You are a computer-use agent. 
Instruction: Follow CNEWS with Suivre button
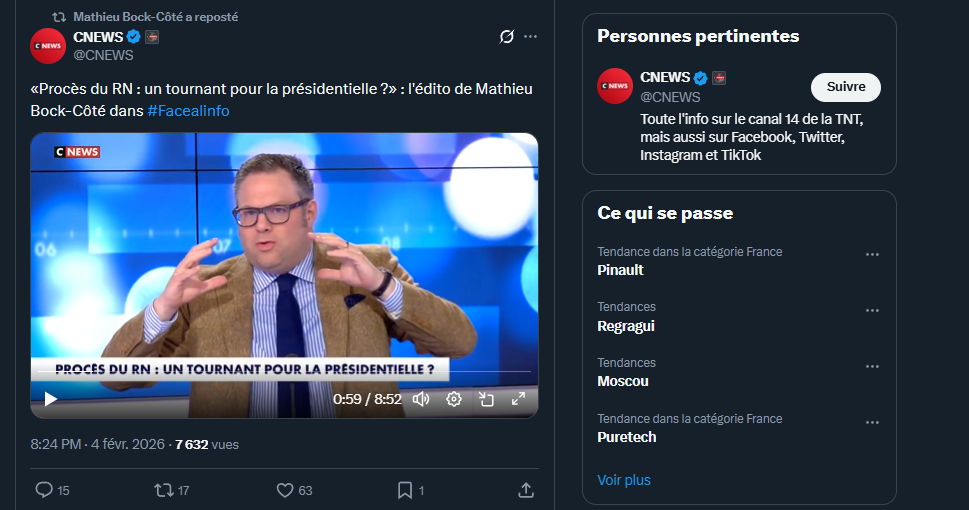tap(845, 87)
